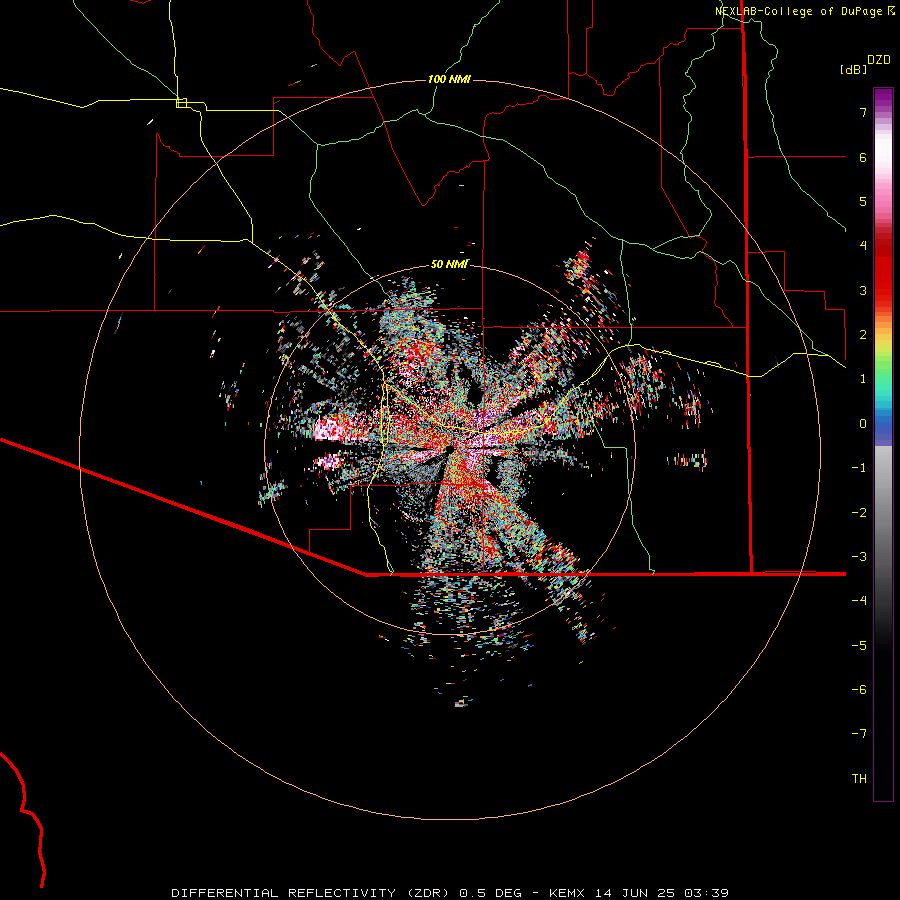
Task: Click the KEMX station identifier in the caption
Action: [x=568, y=893]
